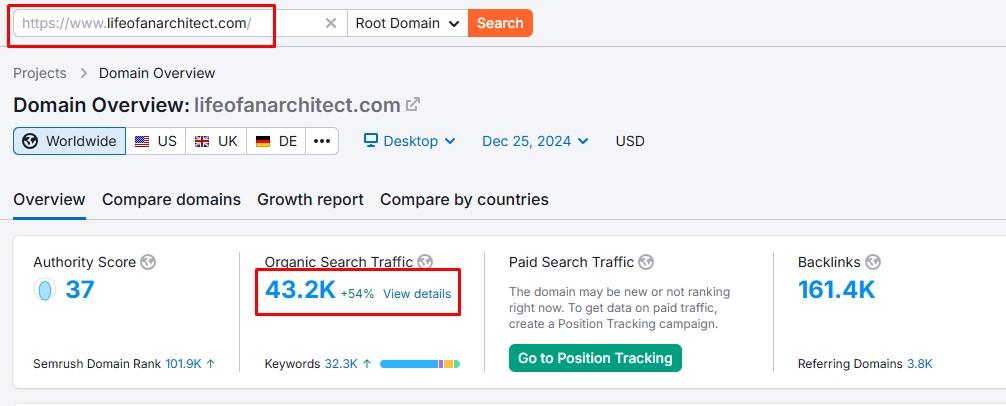The height and width of the screenshot is (406, 1006).
Task: Click the Keywords distribution color bar
Action: click(420, 364)
